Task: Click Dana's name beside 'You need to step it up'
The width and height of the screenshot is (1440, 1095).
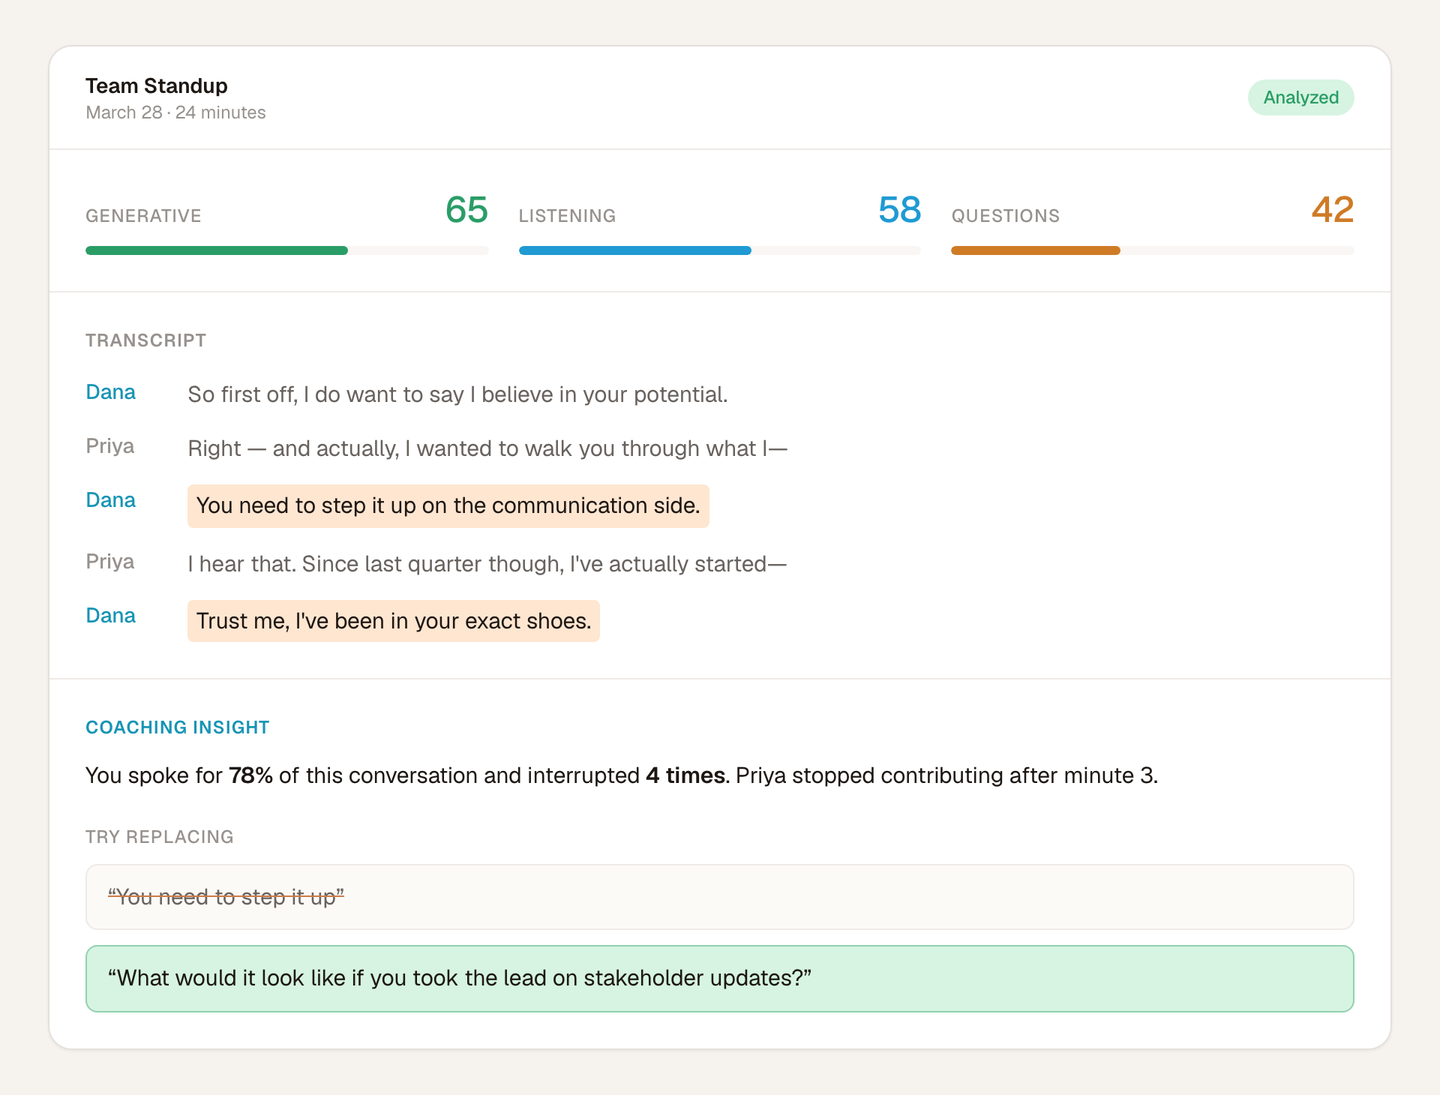Action: coord(111,500)
